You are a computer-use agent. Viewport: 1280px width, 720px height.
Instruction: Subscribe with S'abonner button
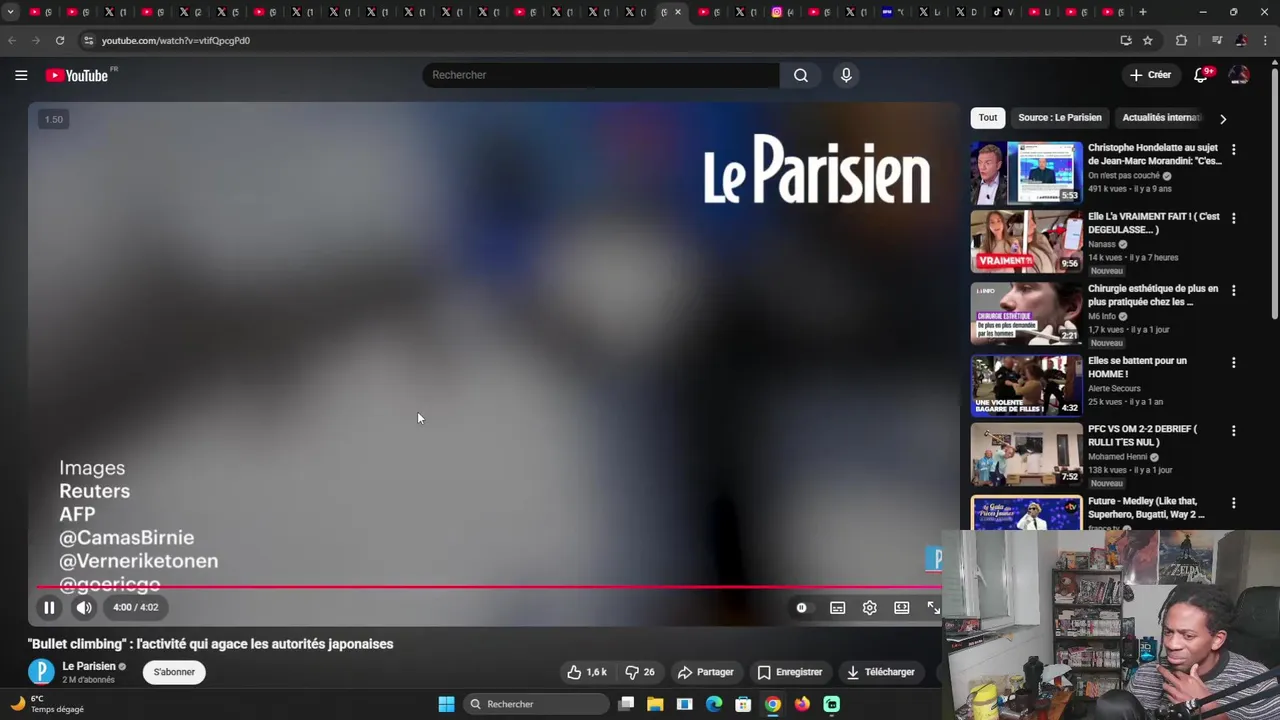(x=174, y=672)
